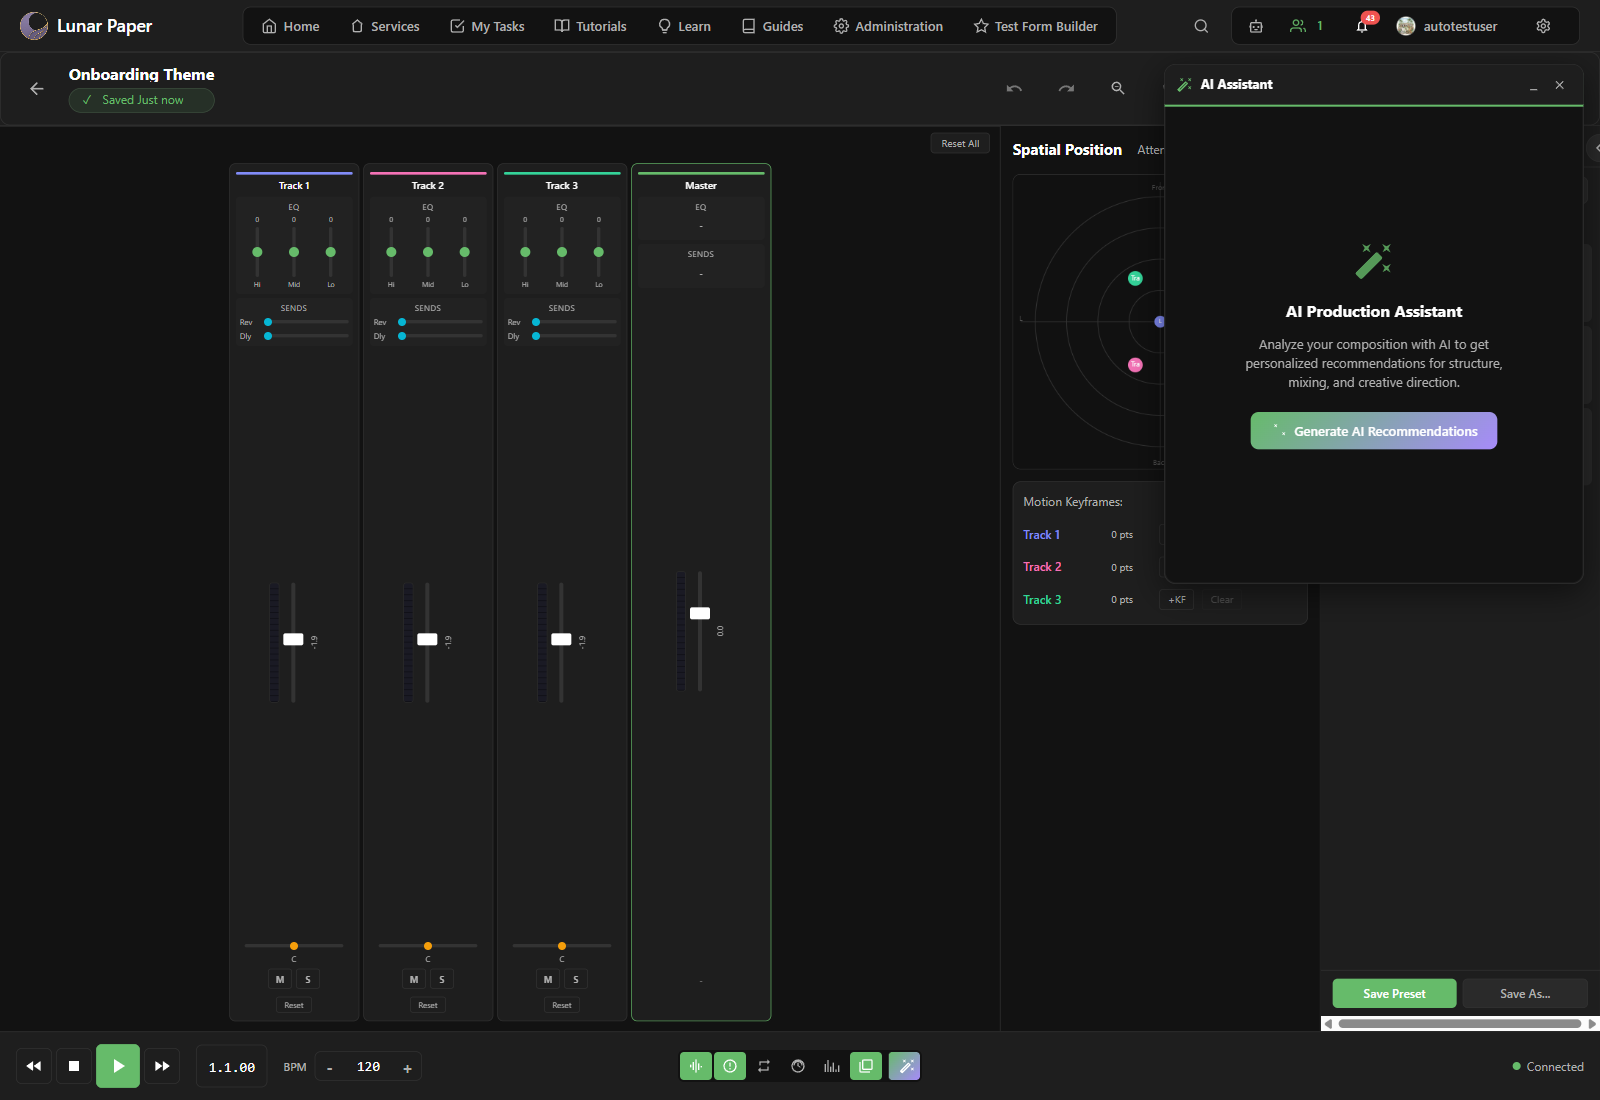This screenshot has height=1100, width=1600.
Task: Toggle the green exclamation circle icon
Action: (x=730, y=1066)
